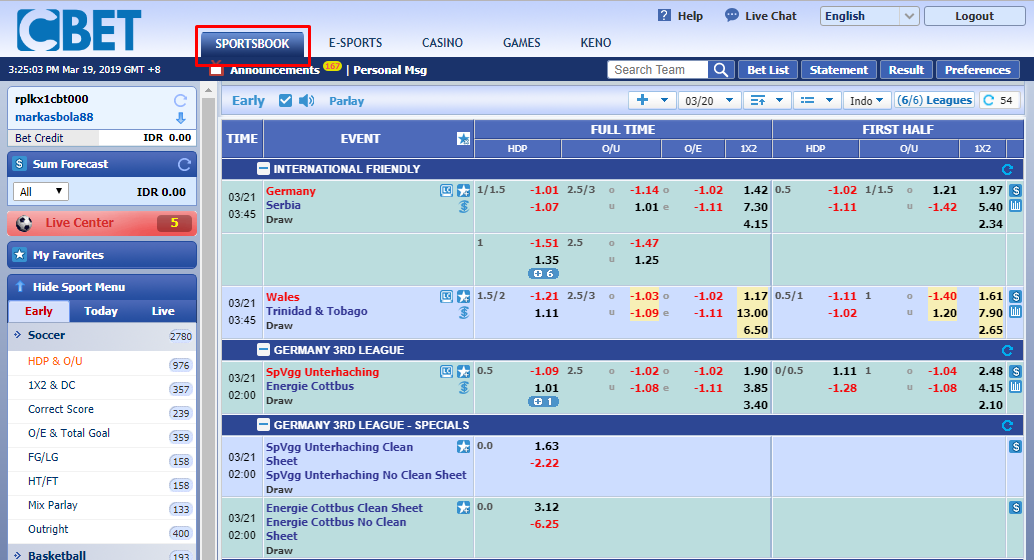The height and width of the screenshot is (560, 1034).
Task: Collapse the International Friendly league section
Action: (x=263, y=169)
